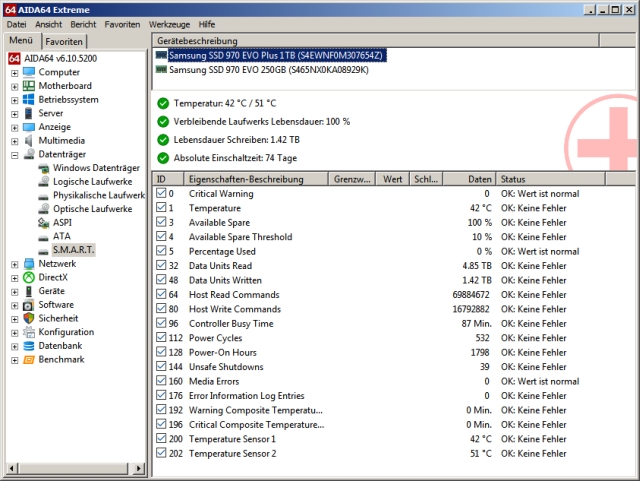Toggle the Data Units Written checkbox
640x481 pixels.
click(x=161, y=279)
